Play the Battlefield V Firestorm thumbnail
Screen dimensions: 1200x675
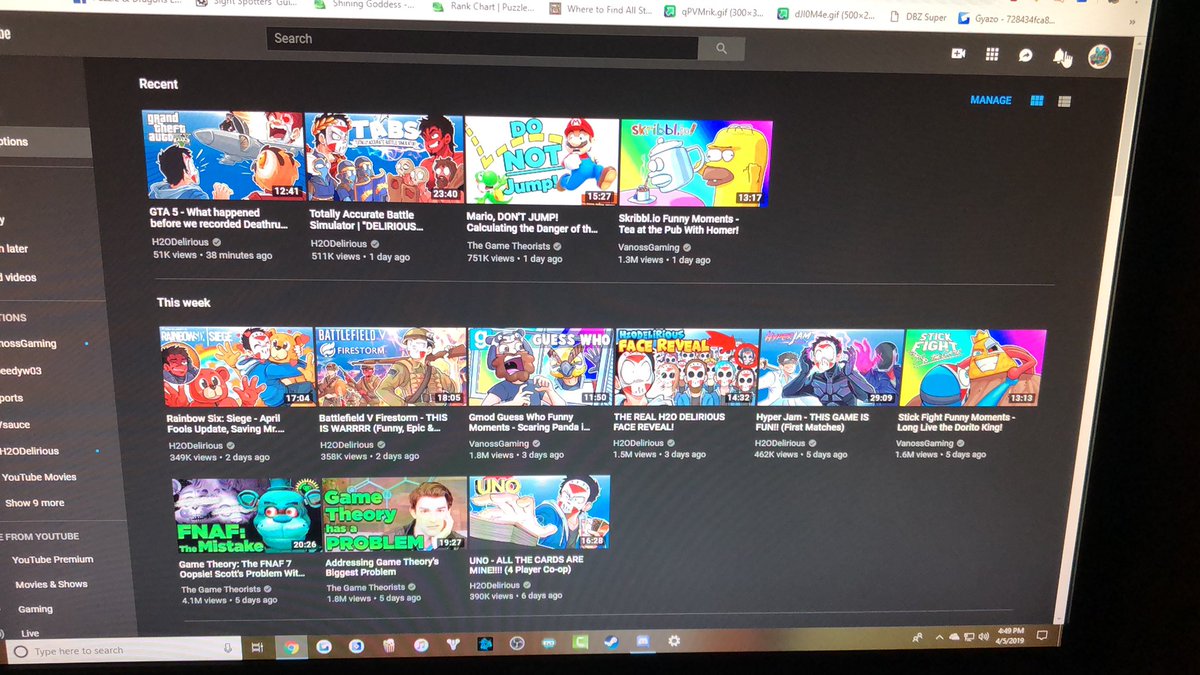tap(389, 366)
